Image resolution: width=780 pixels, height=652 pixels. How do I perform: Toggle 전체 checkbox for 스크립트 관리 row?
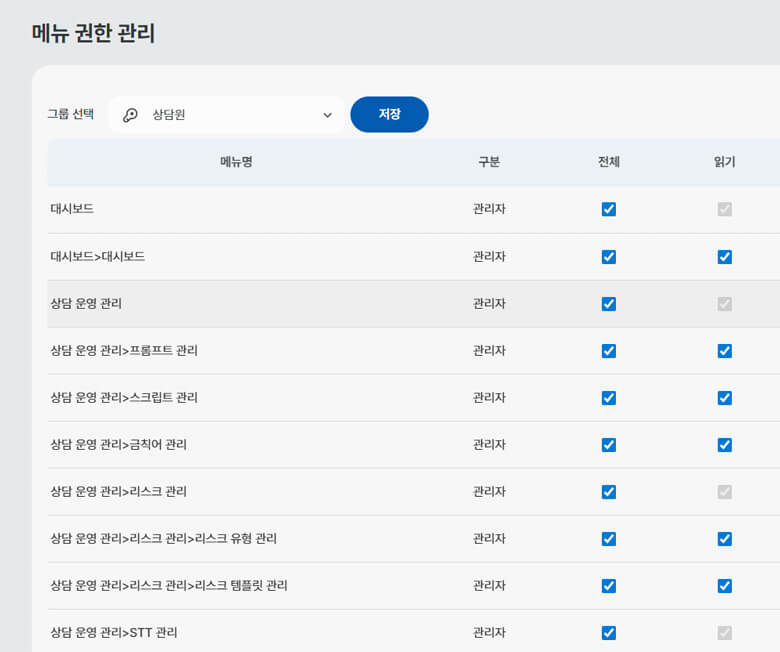pos(609,398)
